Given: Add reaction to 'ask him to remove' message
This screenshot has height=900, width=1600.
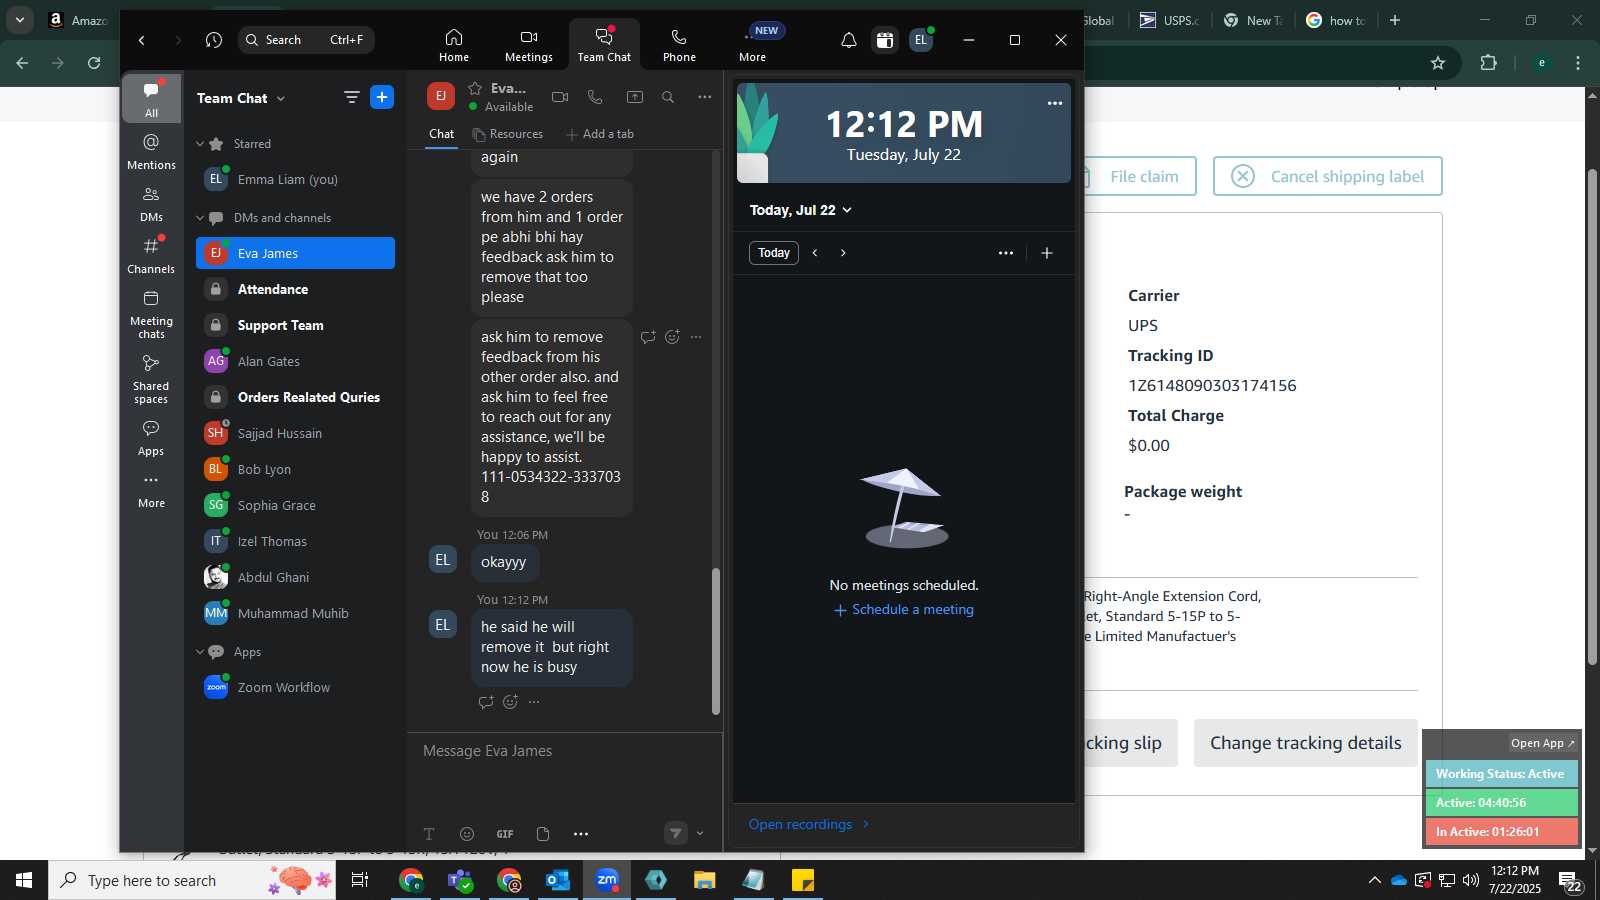Looking at the screenshot, I should [672, 337].
